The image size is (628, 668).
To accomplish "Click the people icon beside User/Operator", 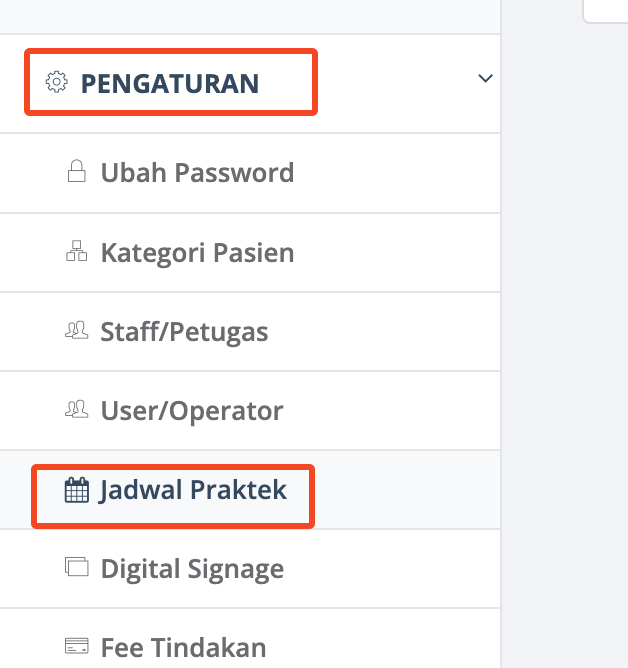I will pyautogui.click(x=76, y=409).
